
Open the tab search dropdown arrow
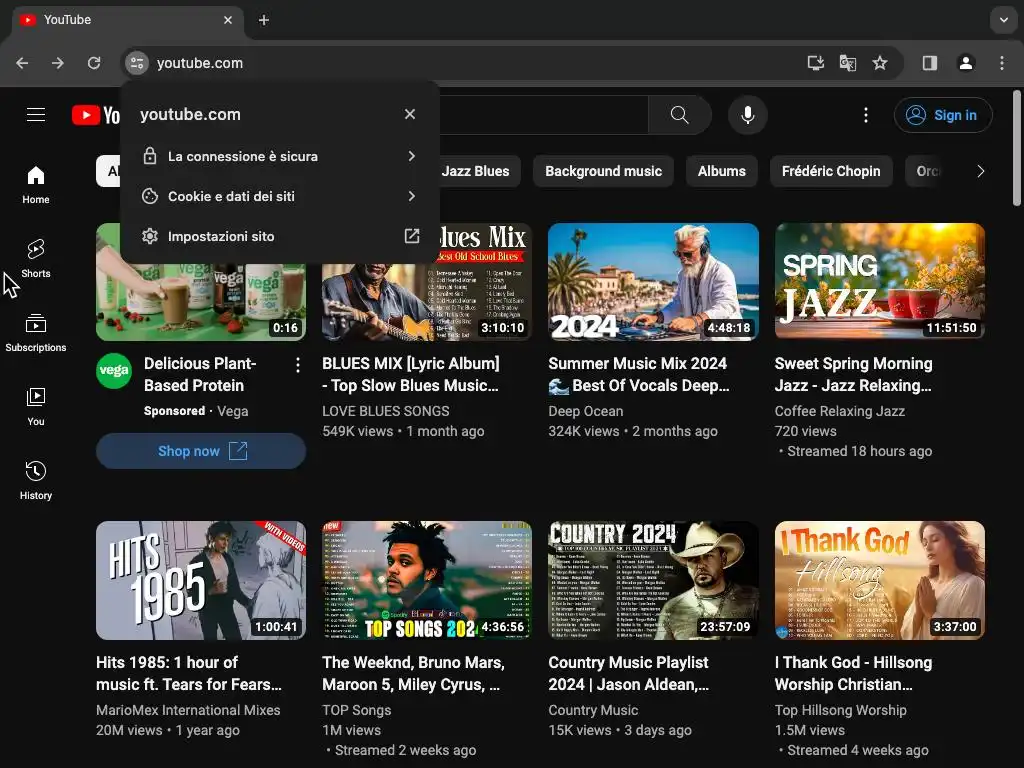(x=1004, y=20)
